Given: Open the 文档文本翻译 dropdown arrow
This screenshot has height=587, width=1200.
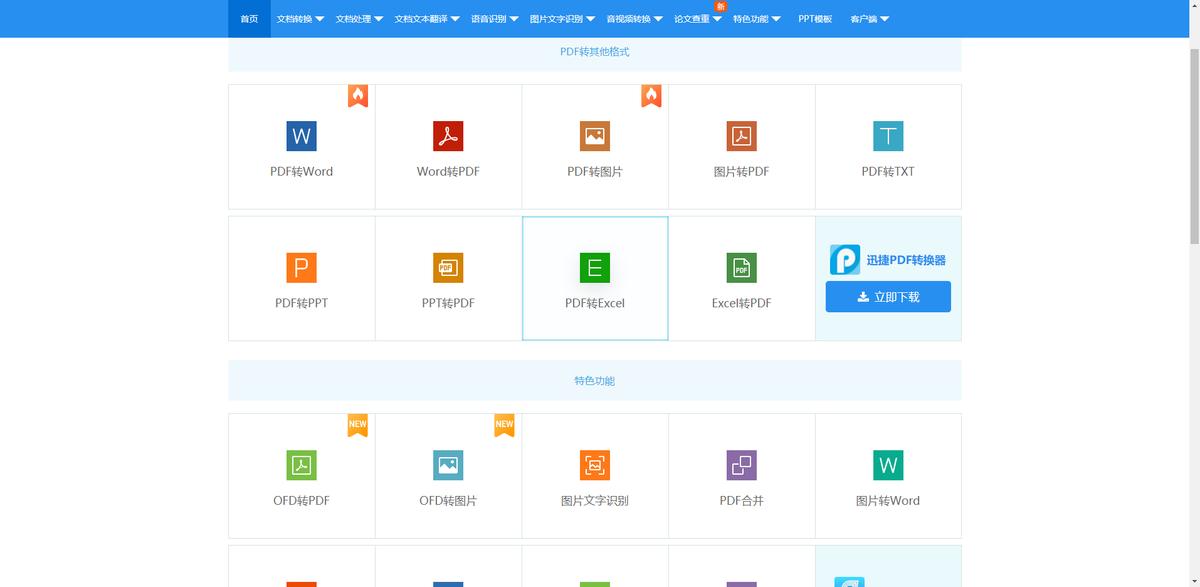Looking at the screenshot, I should point(455,19).
